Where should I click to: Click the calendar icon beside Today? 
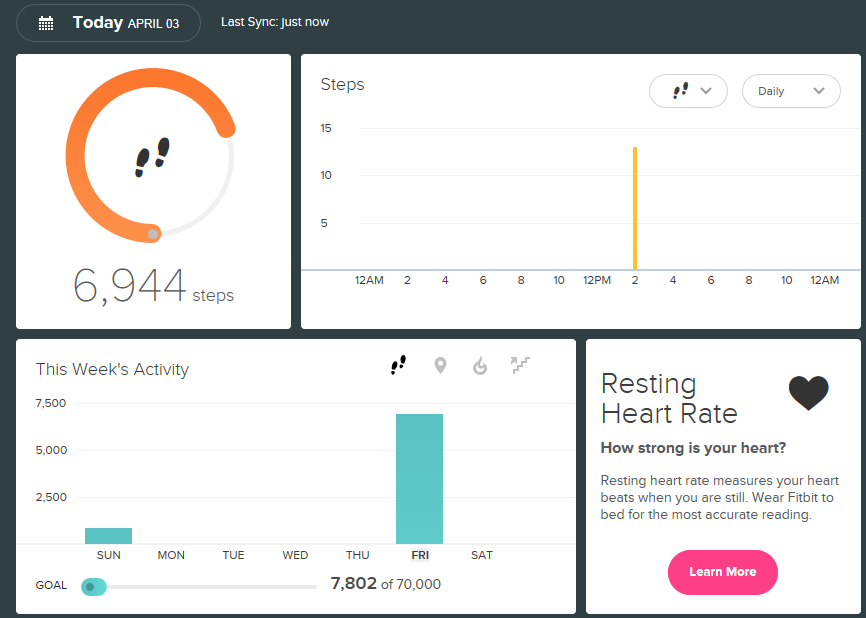(46, 23)
